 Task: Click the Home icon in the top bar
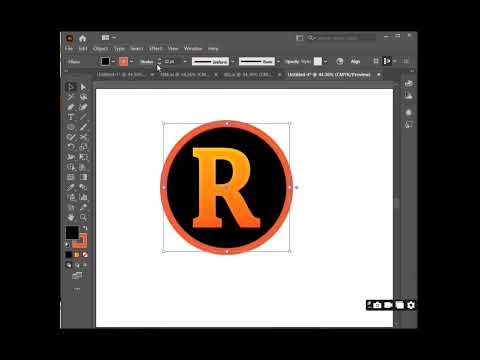[x=82, y=38]
